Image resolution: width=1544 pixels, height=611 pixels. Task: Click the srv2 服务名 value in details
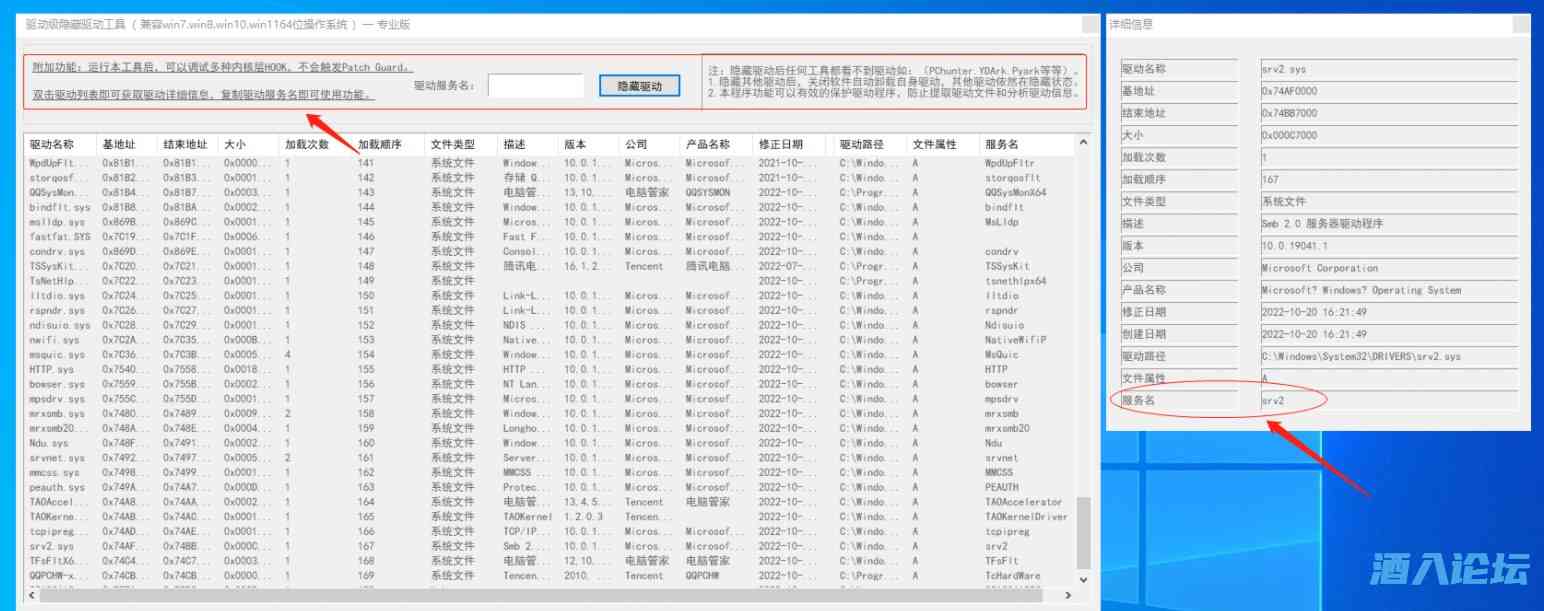pyautogui.click(x=1273, y=401)
